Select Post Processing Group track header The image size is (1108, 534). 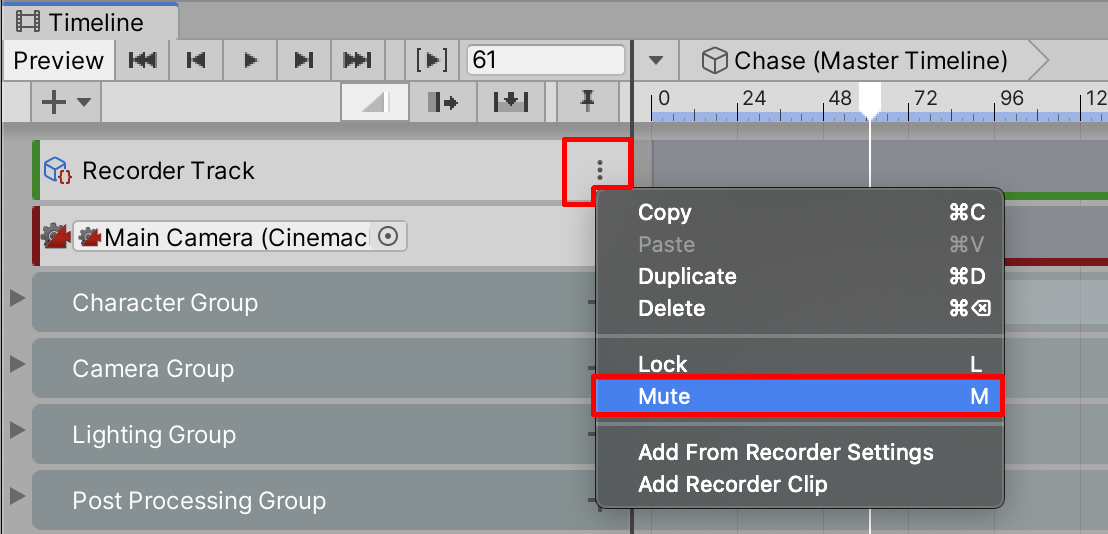[x=314, y=500]
